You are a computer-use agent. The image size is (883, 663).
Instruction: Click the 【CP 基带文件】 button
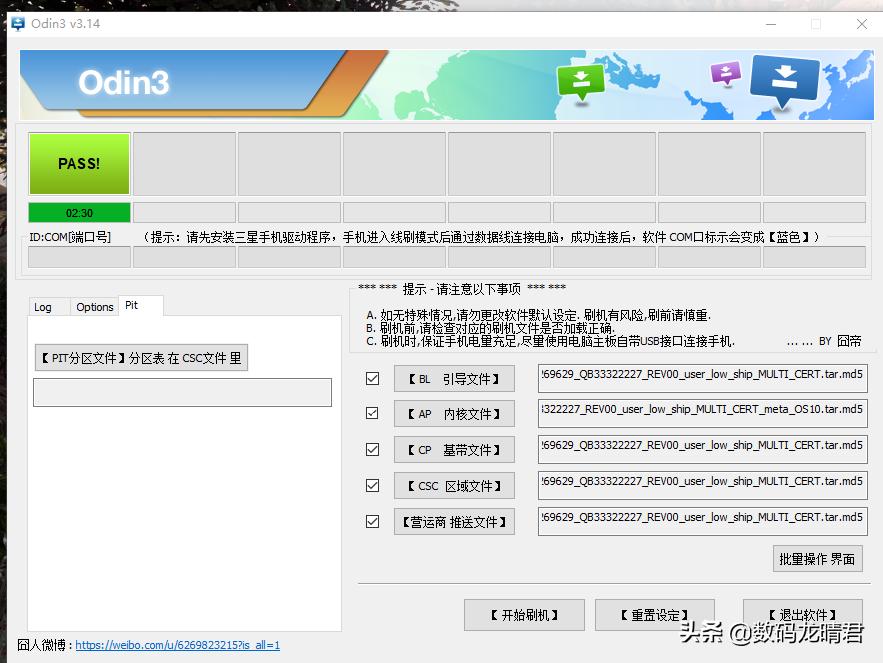(x=454, y=449)
